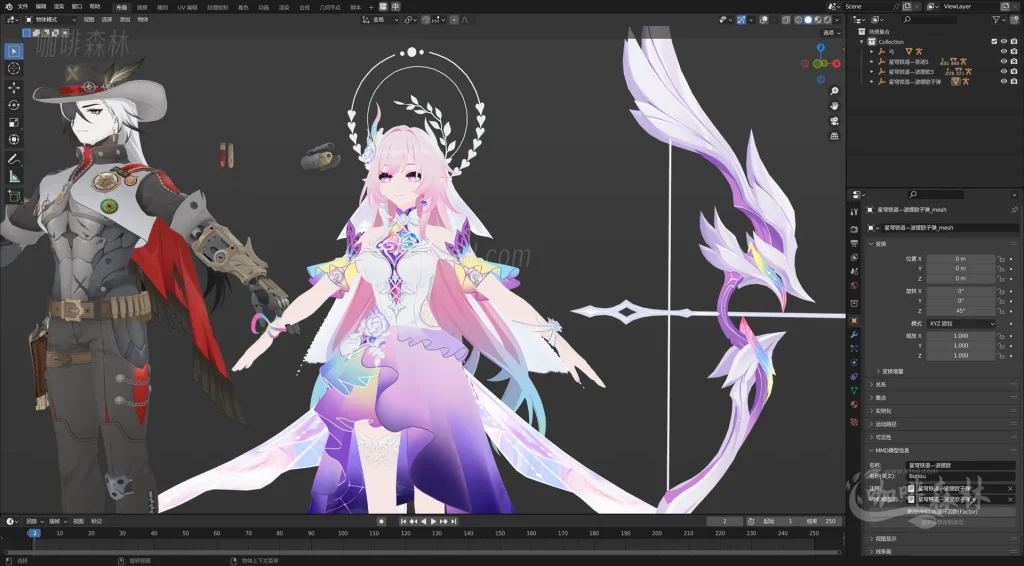Select the Annotate pencil tool
Screen dimensions: 1024x566
tap(14, 159)
